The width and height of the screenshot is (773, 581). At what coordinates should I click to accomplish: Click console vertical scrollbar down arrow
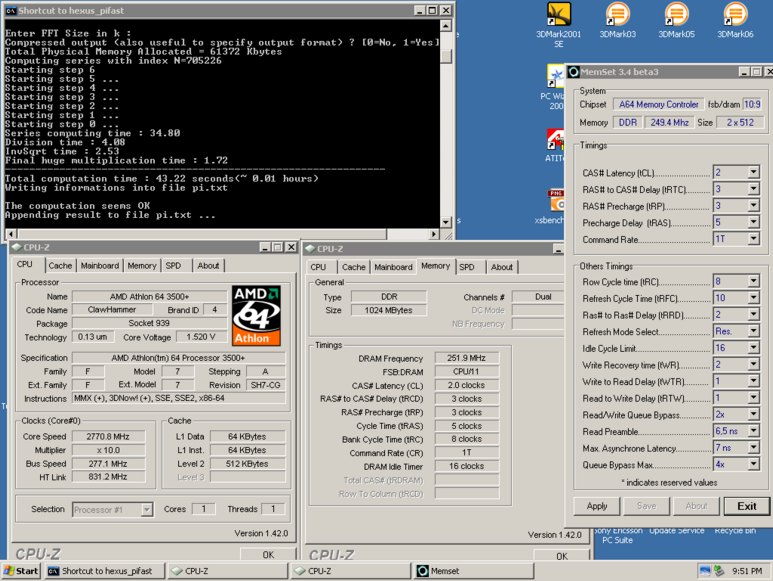coord(446,223)
